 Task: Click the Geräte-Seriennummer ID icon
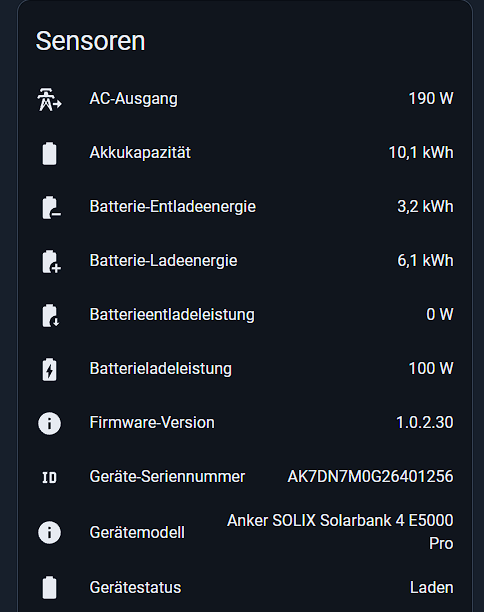coord(49,477)
